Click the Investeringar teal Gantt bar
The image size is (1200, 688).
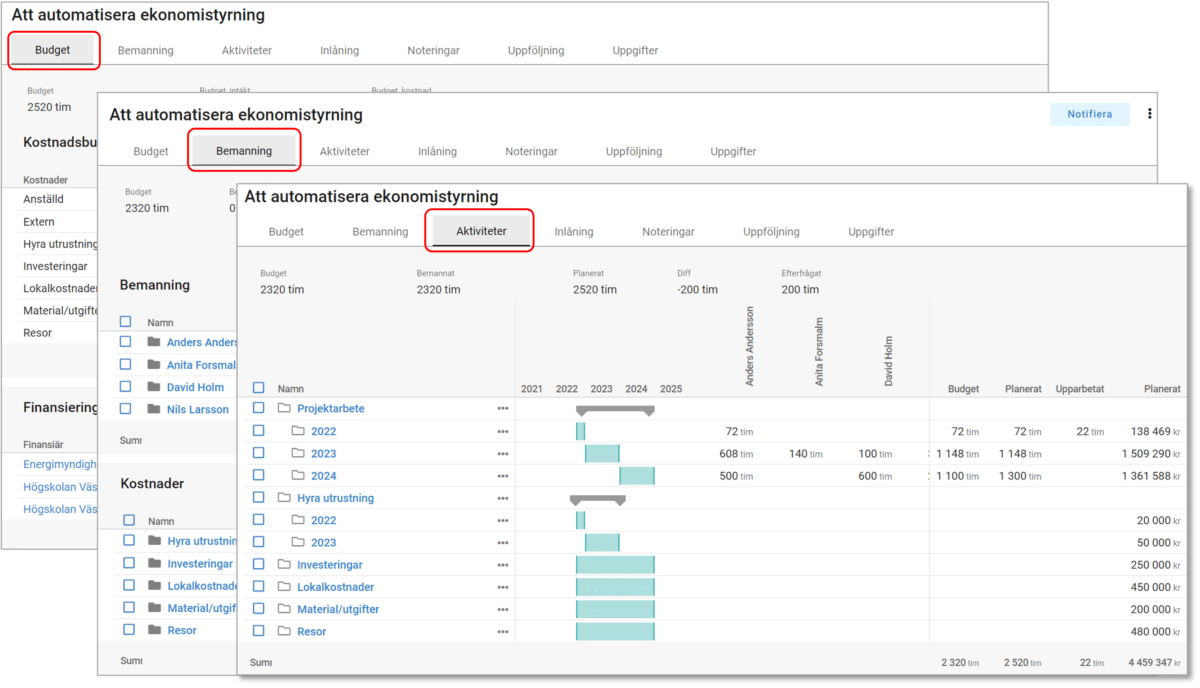click(615, 565)
